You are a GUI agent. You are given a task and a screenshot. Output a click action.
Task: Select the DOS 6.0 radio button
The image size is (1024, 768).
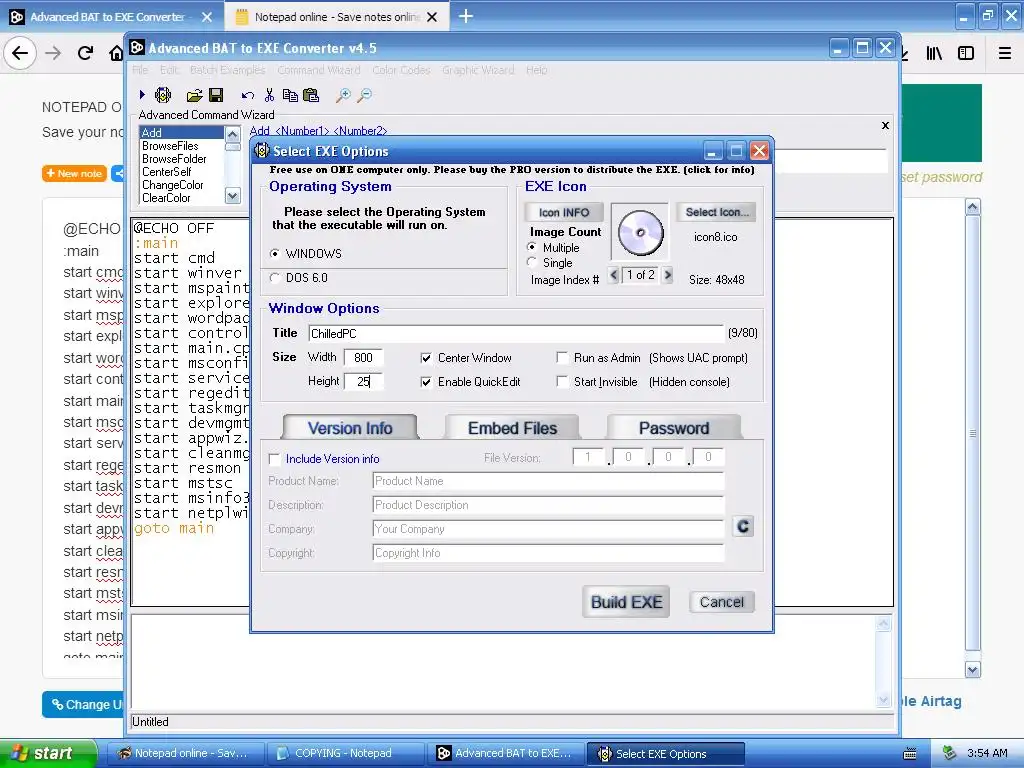tap(275, 278)
